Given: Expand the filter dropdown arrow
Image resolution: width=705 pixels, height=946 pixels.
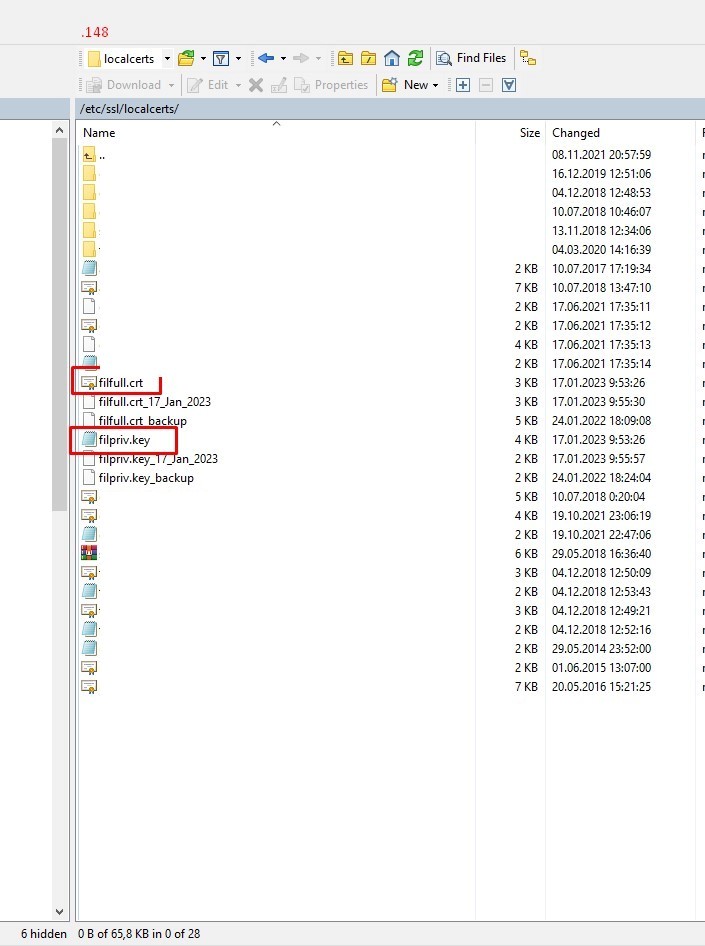Looking at the screenshot, I should tap(238, 59).
